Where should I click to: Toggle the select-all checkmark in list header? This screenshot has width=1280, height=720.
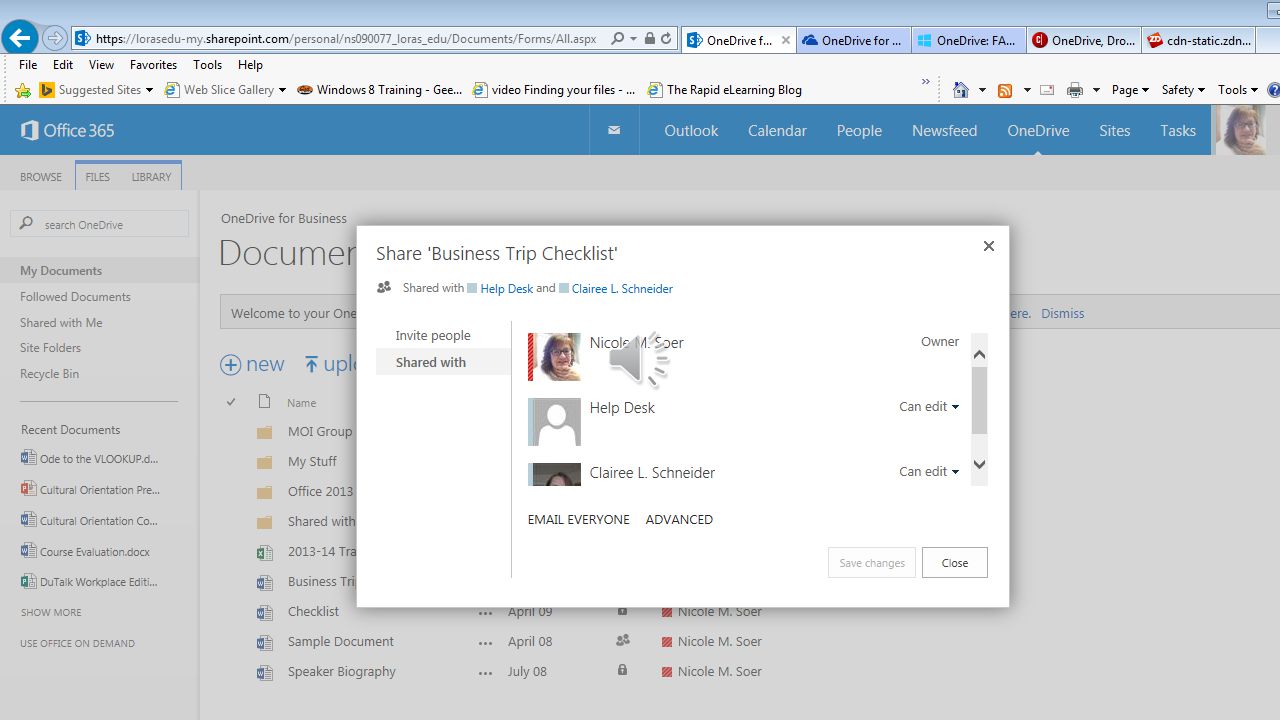click(231, 402)
